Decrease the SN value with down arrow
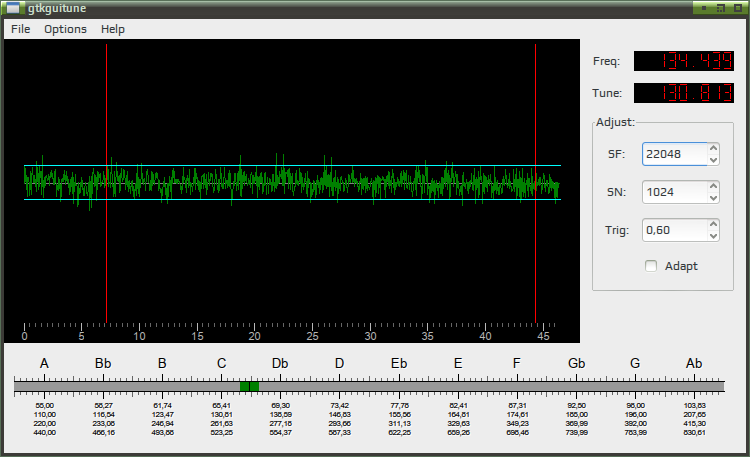Screen dimensions: 750x457 coord(713,198)
